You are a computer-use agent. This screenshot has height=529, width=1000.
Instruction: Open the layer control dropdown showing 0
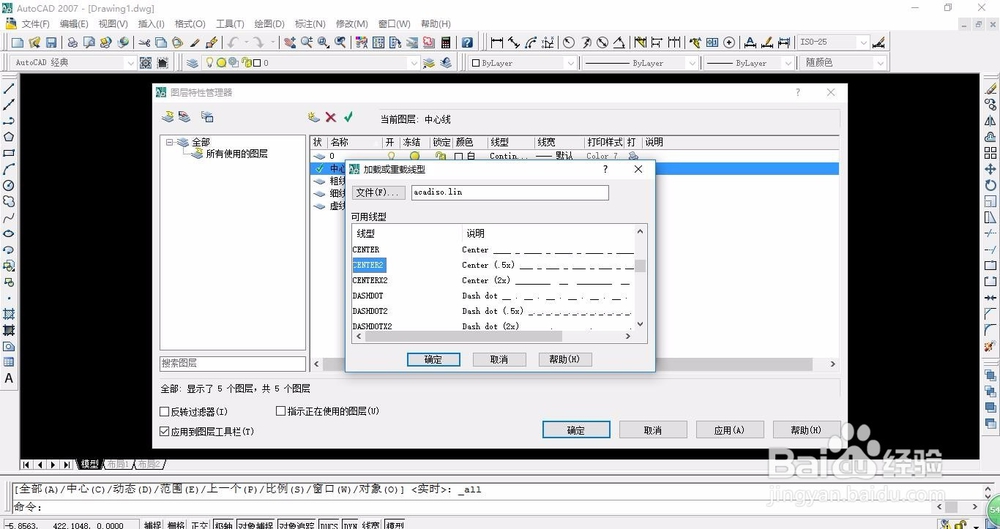tap(415, 63)
